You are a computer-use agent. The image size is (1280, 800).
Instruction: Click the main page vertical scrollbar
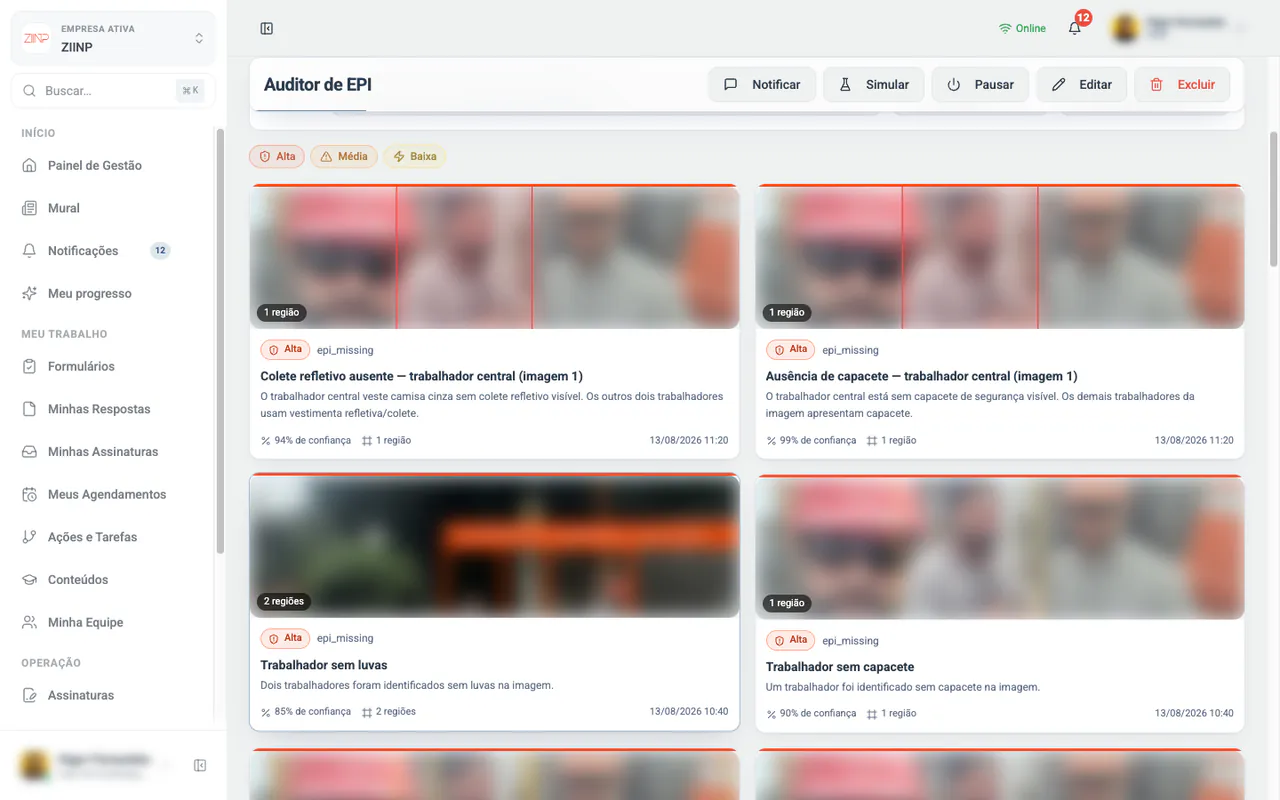(x=1274, y=198)
